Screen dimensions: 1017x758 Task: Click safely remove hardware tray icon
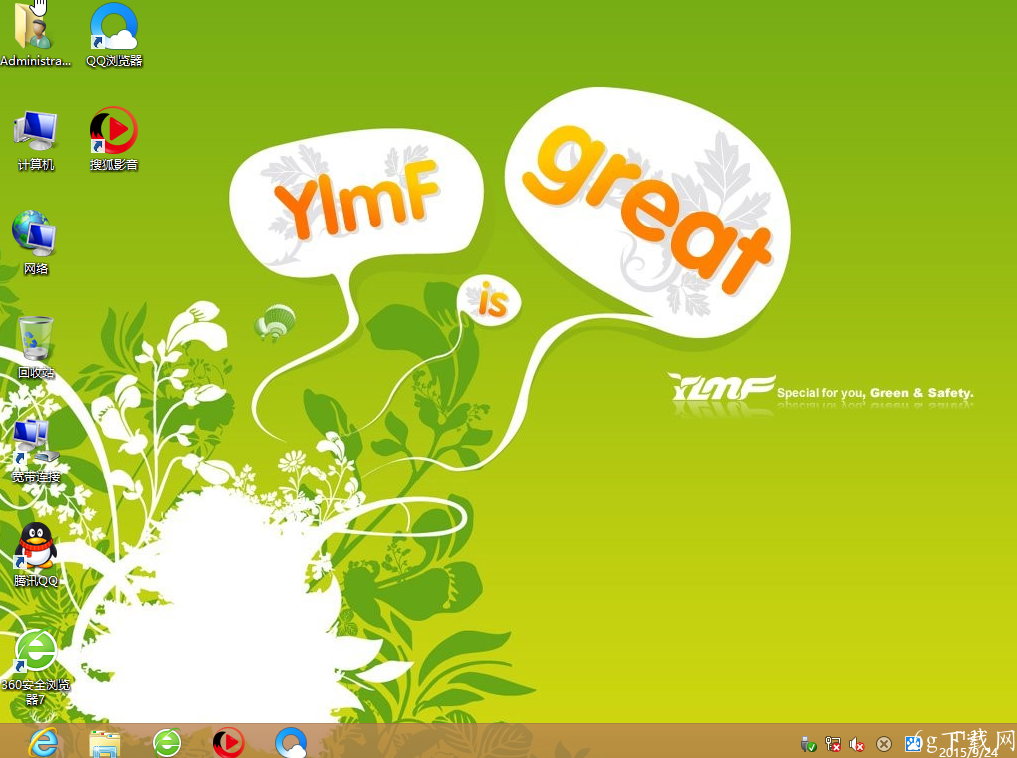point(808,744)
